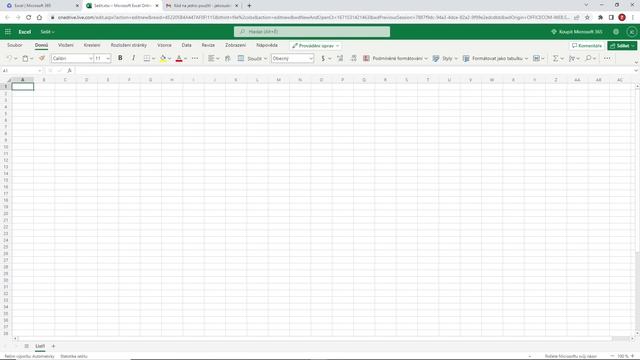This screenshot has width=640, height=360.
Task: Click the insert cells icon
Action: (x=536, y=58)
